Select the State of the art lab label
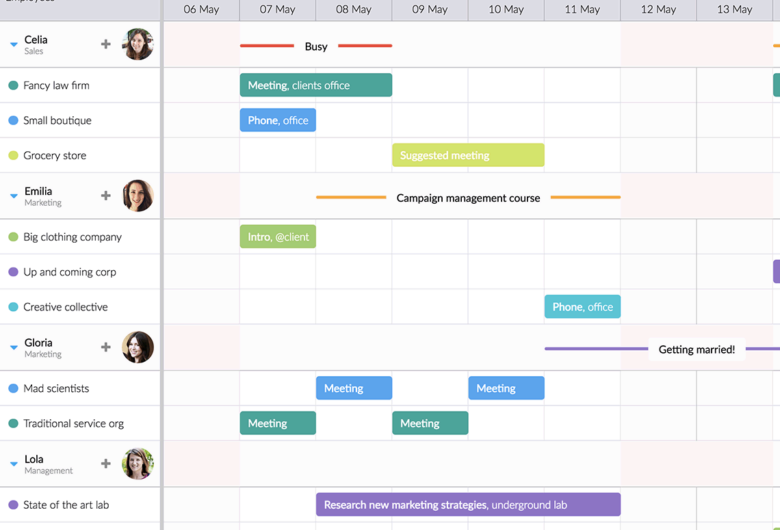The width and height of the screenshot is (780, 530). tap(66, 505)
